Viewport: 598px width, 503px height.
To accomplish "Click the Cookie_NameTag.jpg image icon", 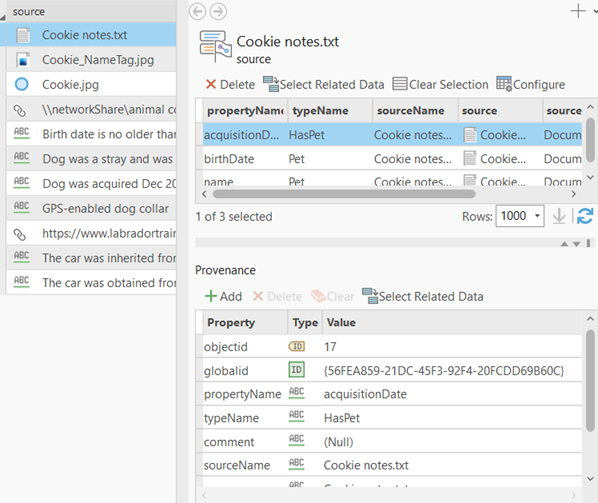I will coord(23,60).
